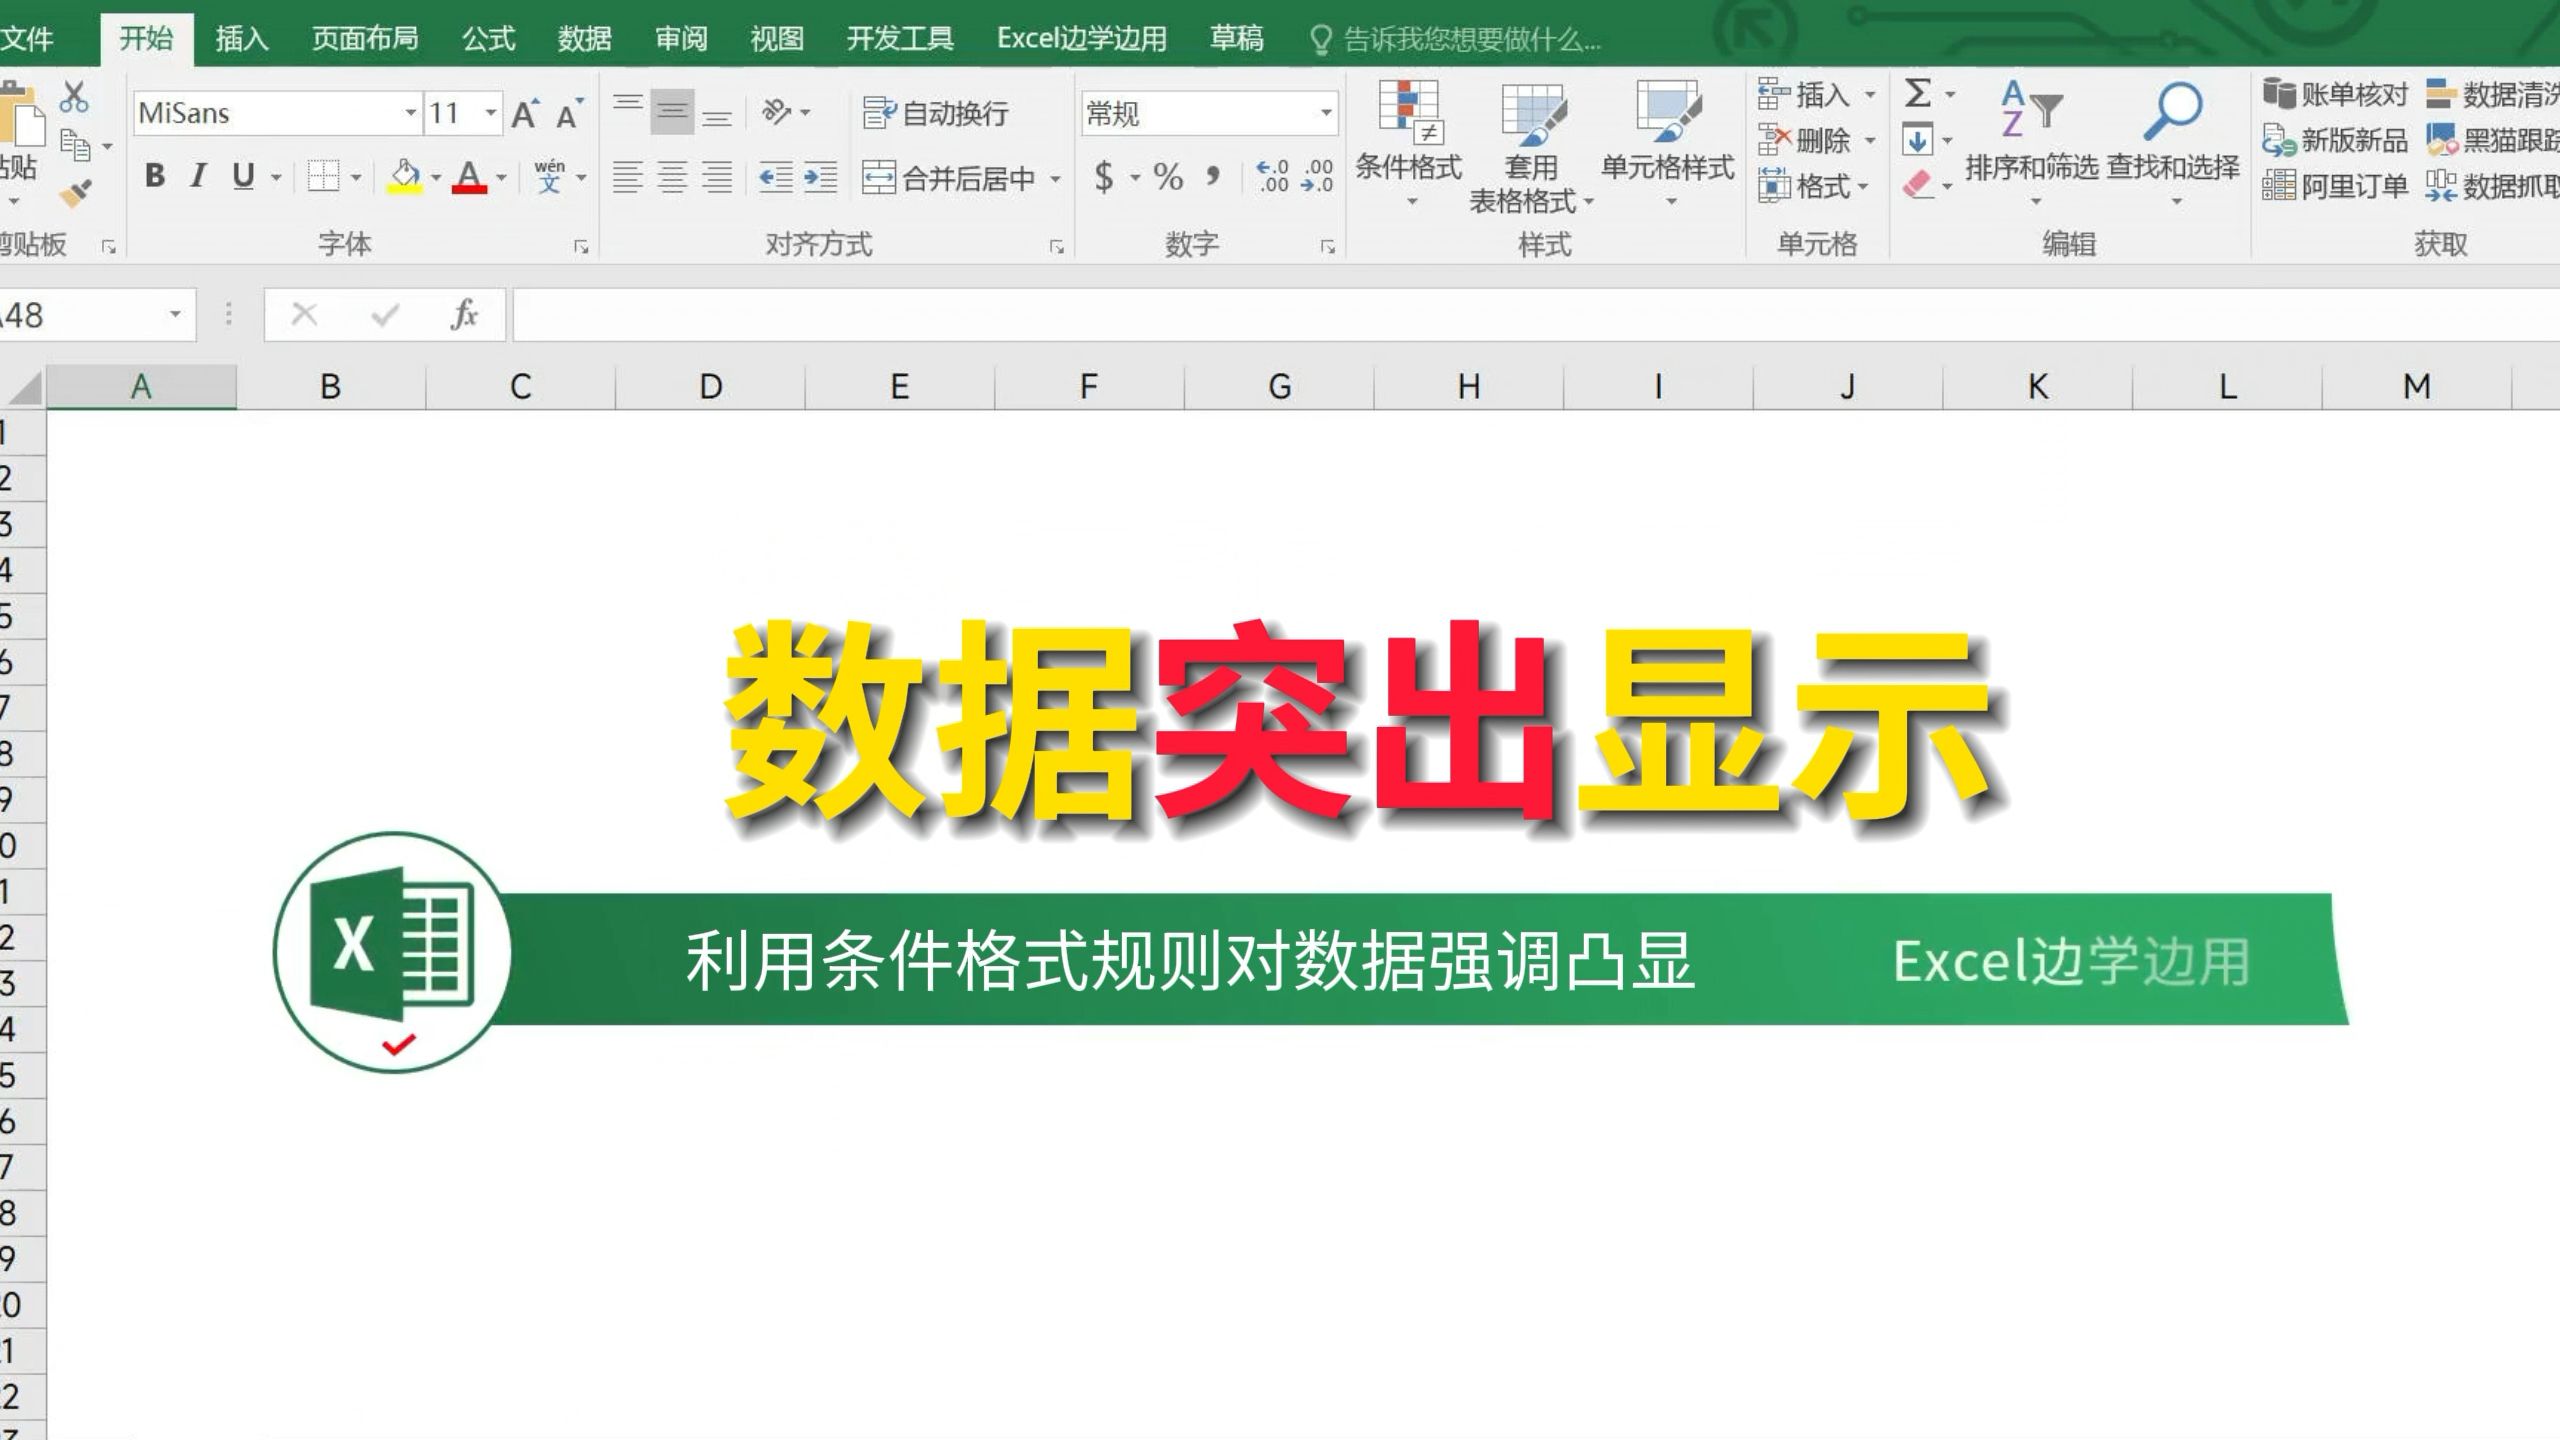Open the MiSans font name dropdown
Viewport: 2560px width, 1440px height.
click(410, 113)
